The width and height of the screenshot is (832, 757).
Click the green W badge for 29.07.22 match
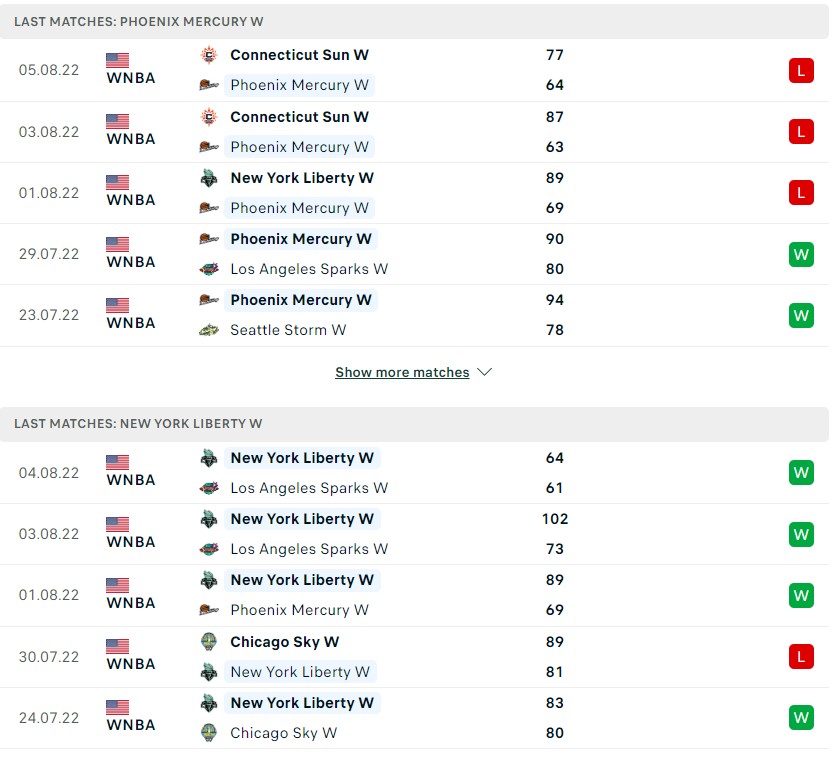[800, 254]
